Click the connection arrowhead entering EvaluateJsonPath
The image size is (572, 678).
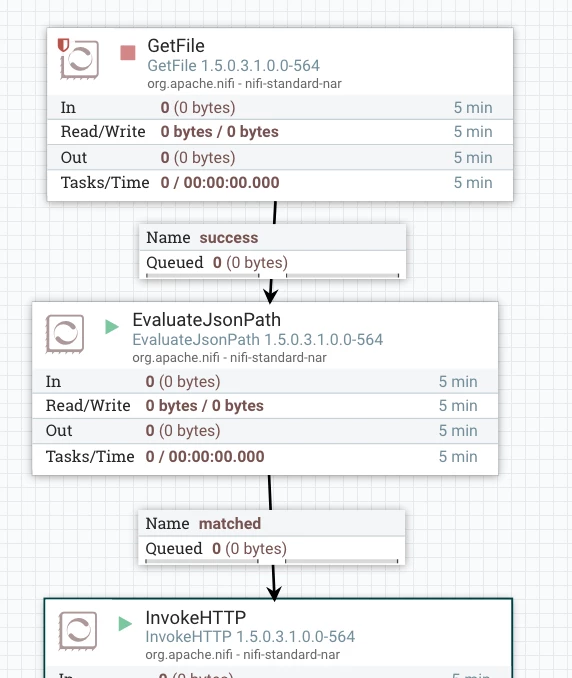271,296
